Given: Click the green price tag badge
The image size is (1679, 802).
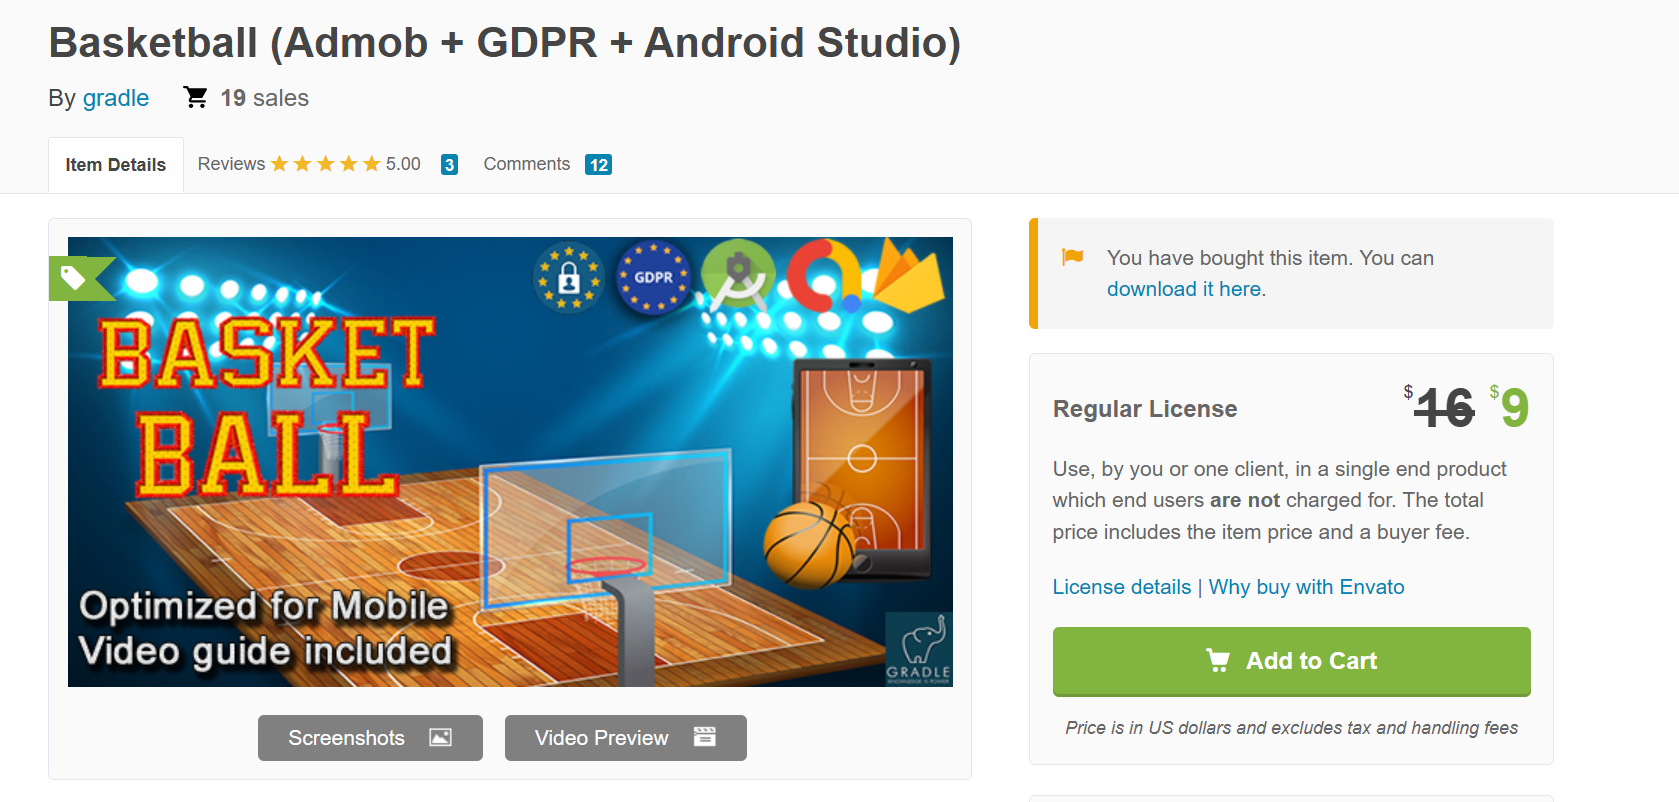Looking at the screenshot, I should pyautogui.click(x=78, y=278).
